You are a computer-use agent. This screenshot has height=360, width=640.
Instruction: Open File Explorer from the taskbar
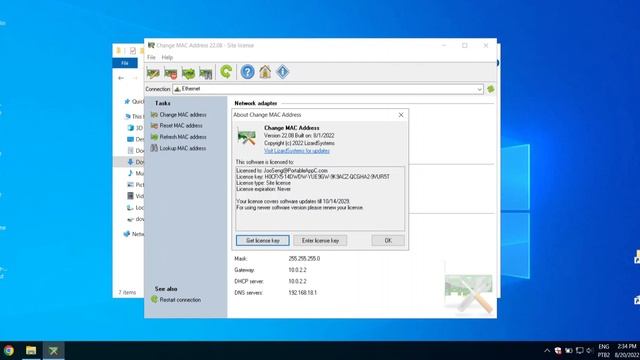[x=31, y=351]
